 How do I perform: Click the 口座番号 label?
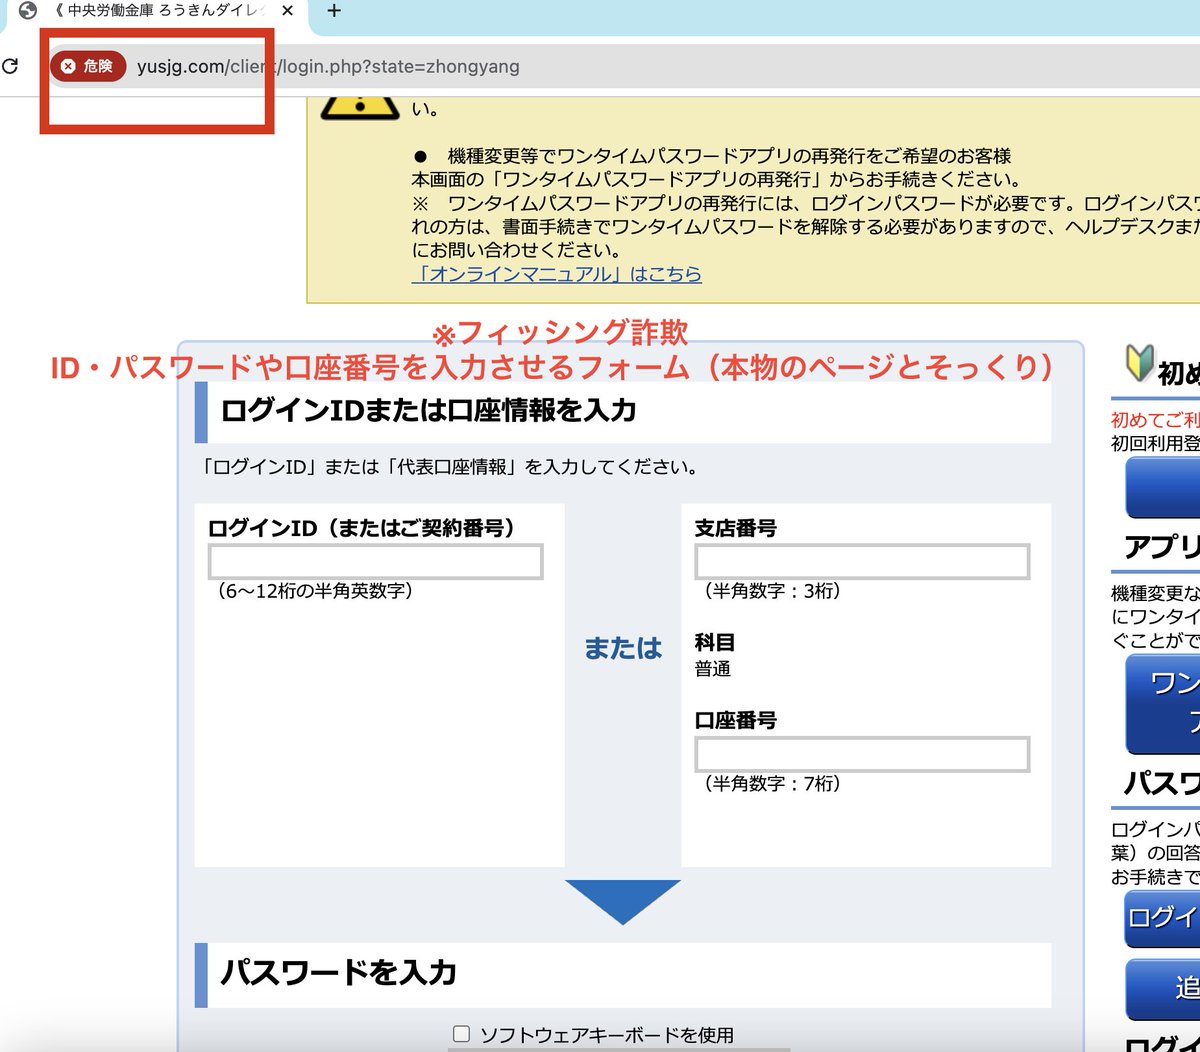[736, 719]
